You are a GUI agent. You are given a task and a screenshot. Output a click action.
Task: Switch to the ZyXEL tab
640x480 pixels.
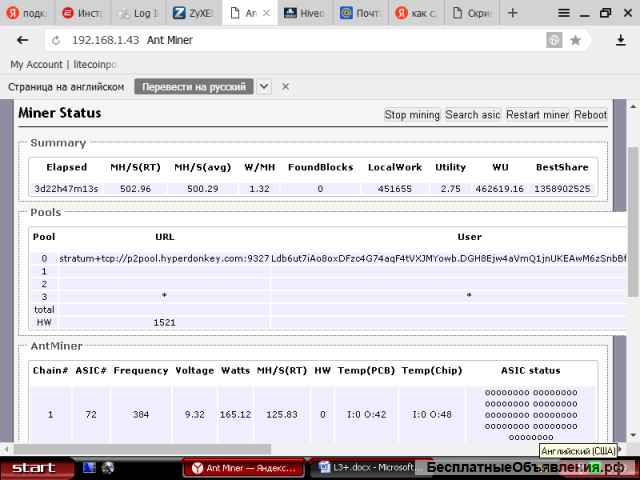click(x=193, y=13)
